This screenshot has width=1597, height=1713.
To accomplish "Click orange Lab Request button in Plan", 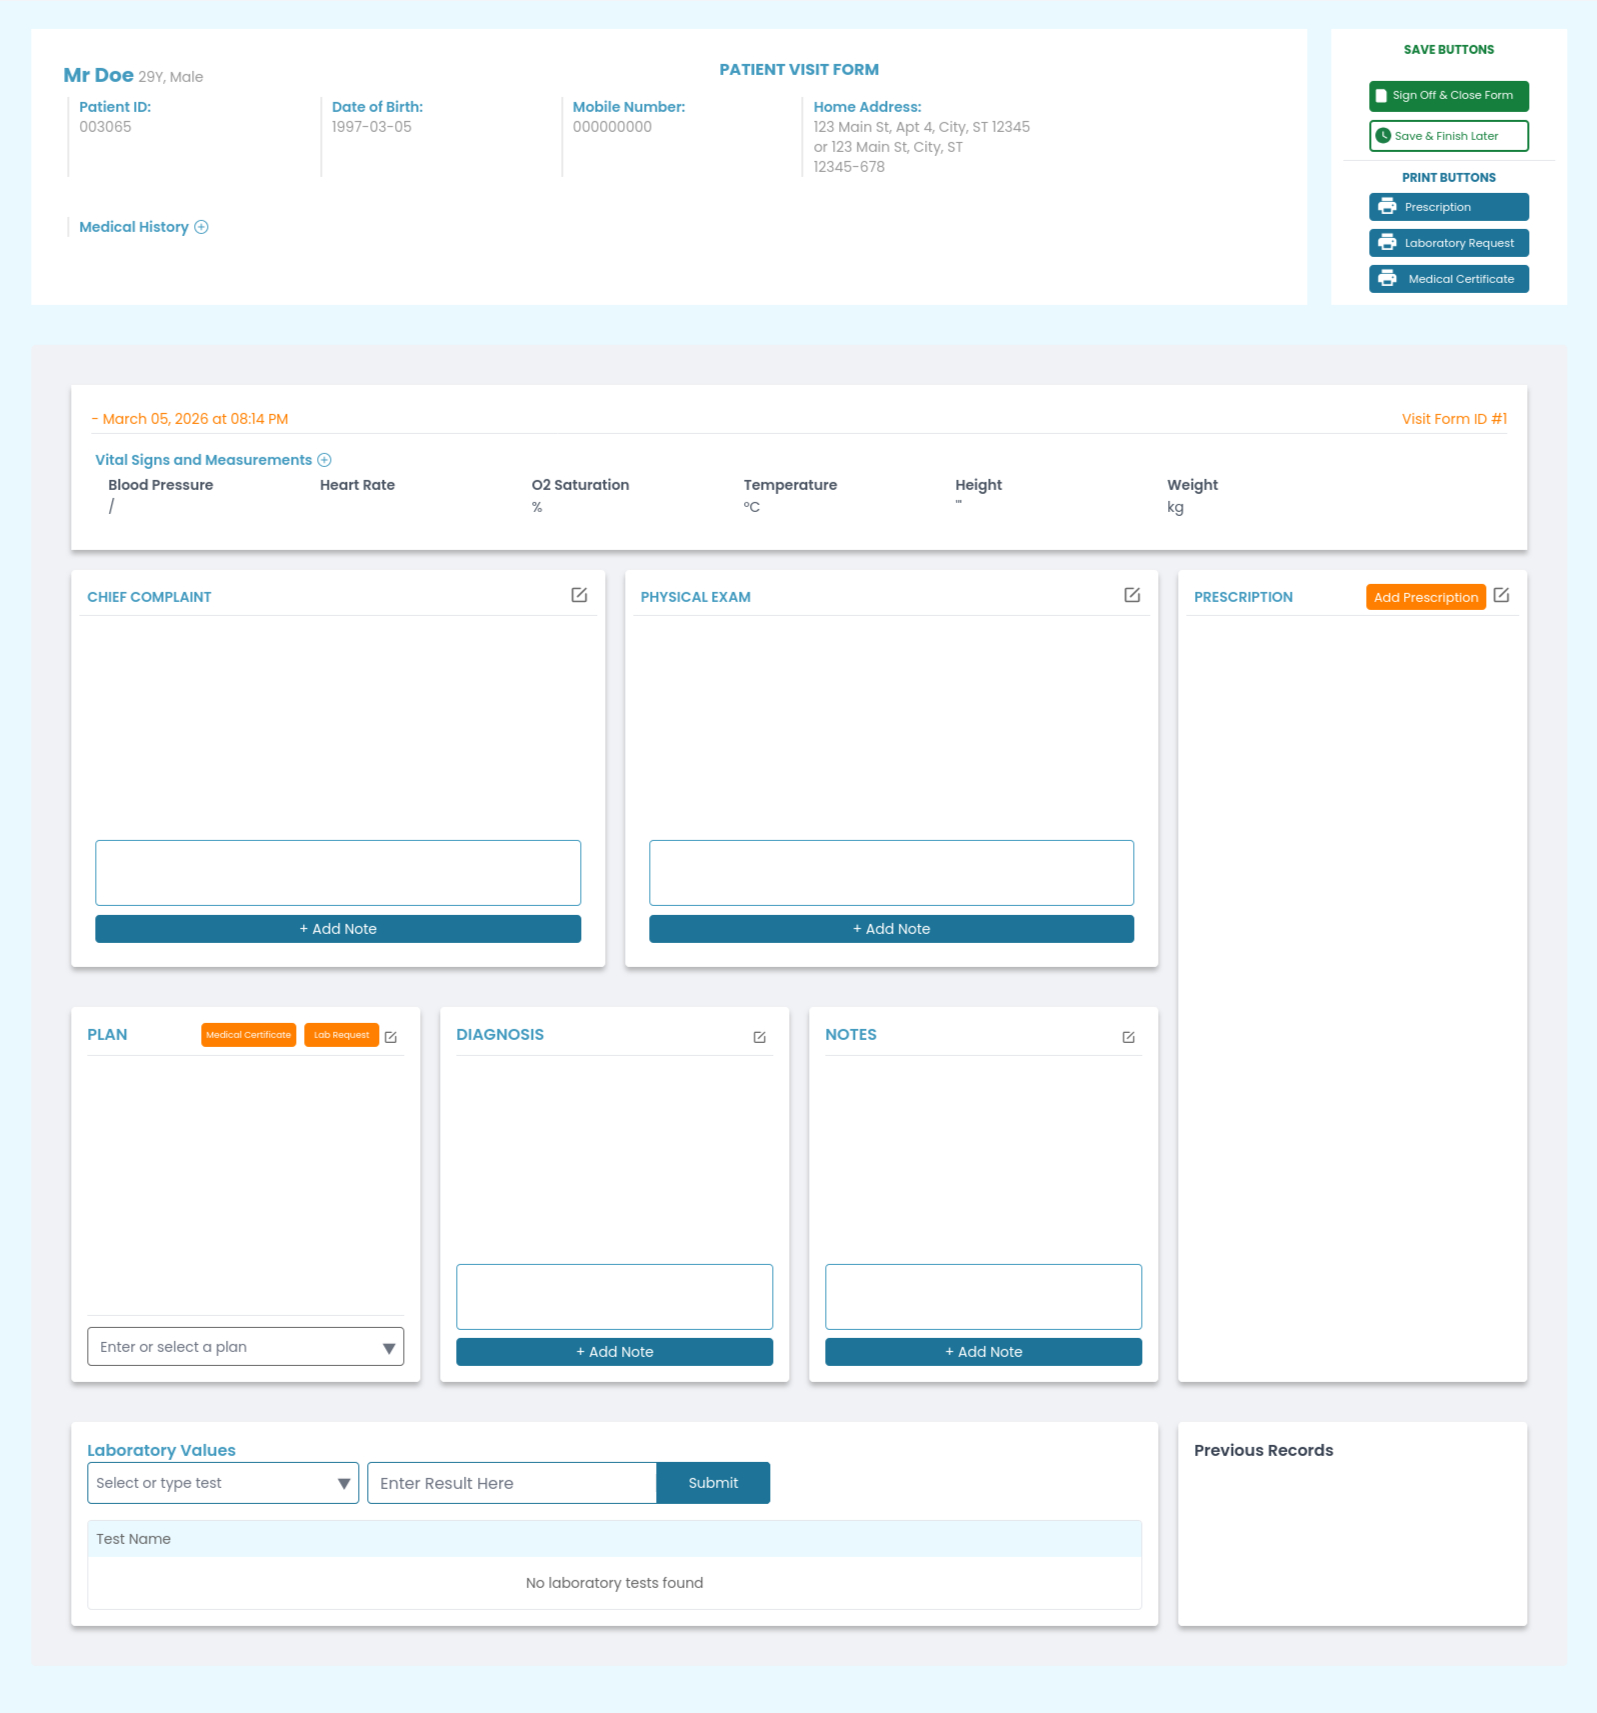I will coord(342,1035).
